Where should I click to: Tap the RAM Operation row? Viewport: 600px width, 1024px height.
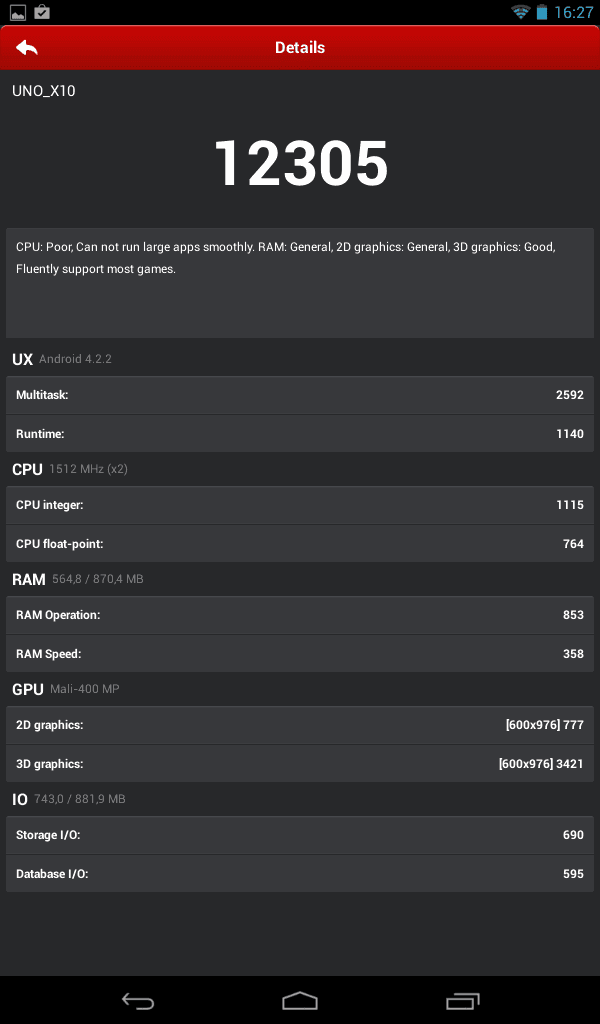[300, 615]
